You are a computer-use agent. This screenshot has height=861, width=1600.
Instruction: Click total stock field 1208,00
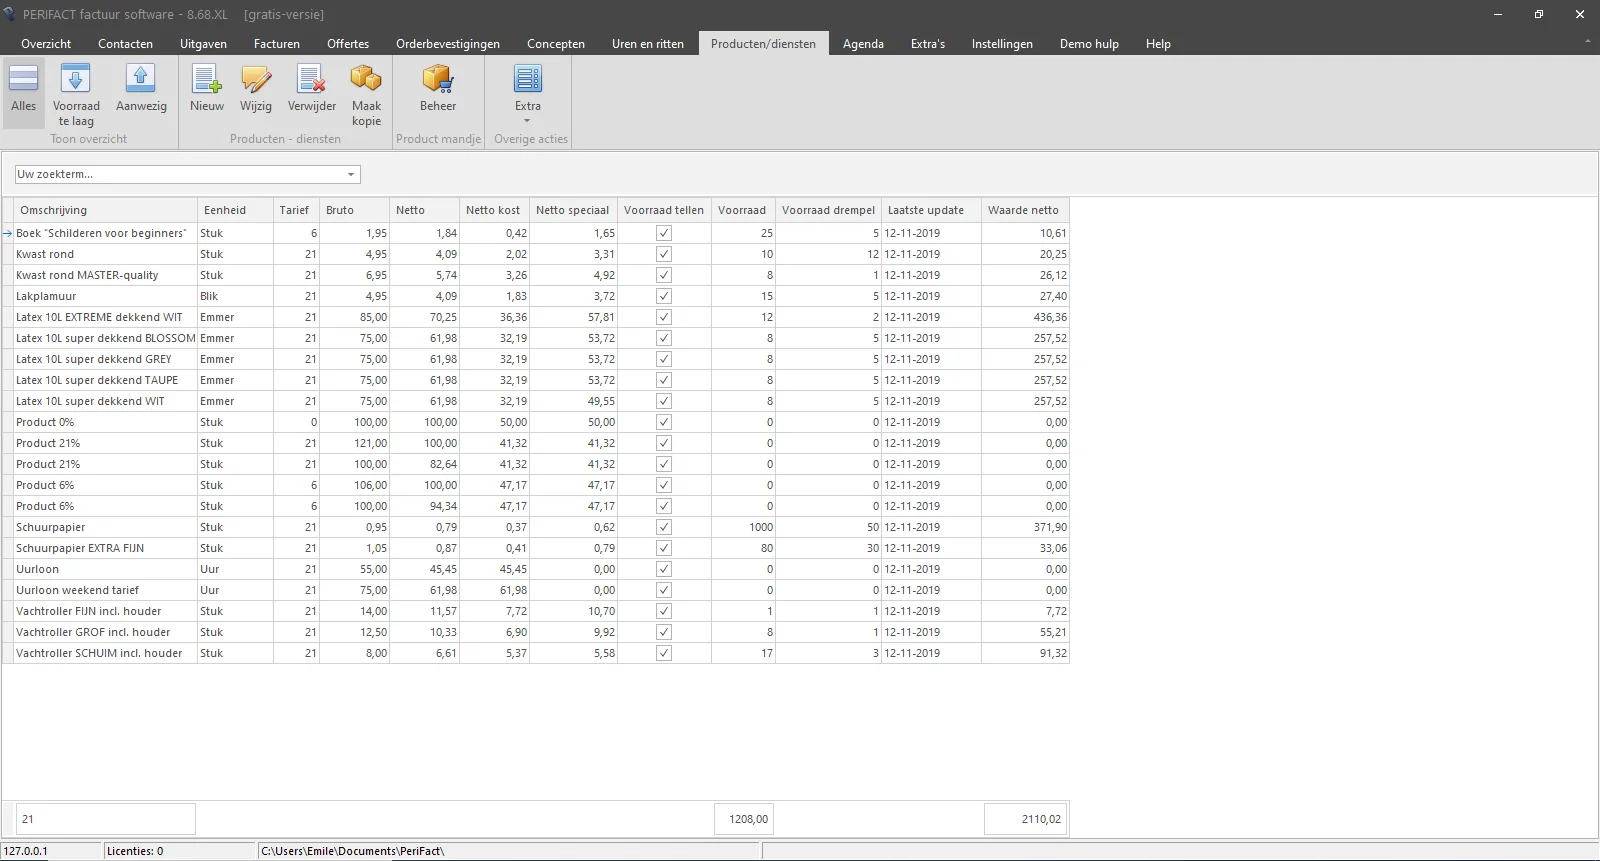(x=744, y=819)
